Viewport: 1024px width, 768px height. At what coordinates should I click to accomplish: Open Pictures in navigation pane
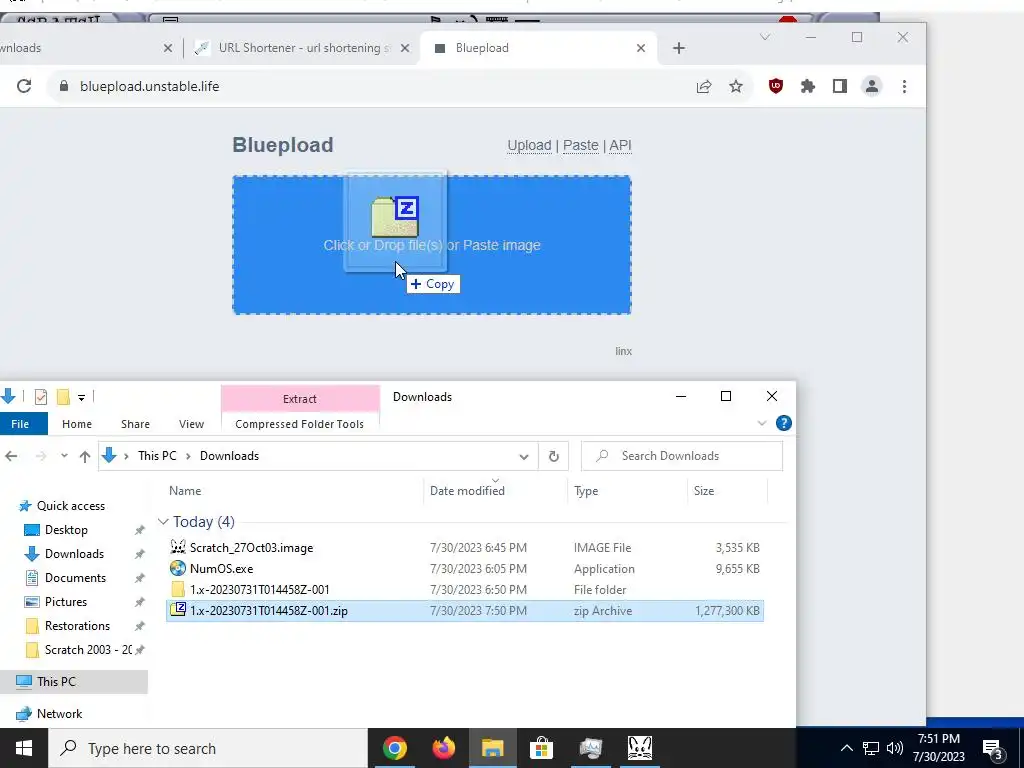(x=66, y=602)
